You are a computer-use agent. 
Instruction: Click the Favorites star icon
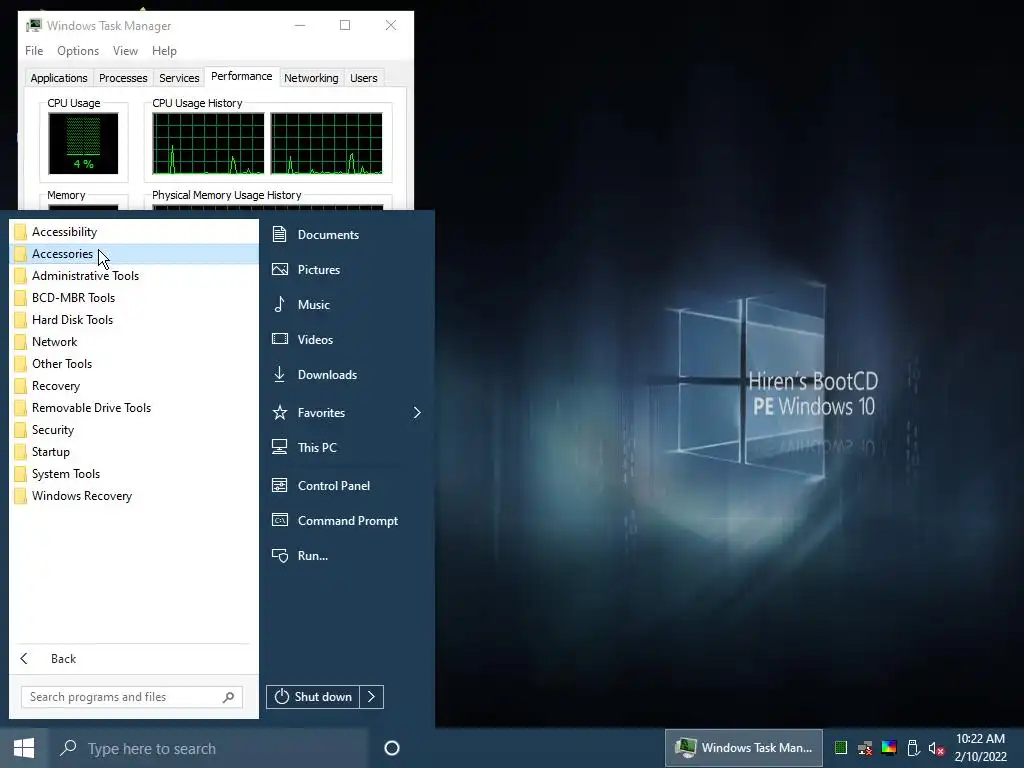coord(280,412)
